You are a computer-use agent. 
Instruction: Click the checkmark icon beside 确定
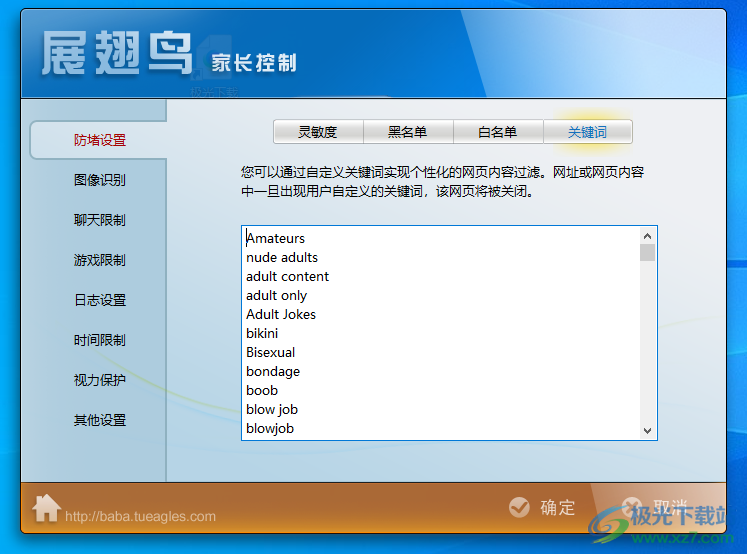pos(518,507)
